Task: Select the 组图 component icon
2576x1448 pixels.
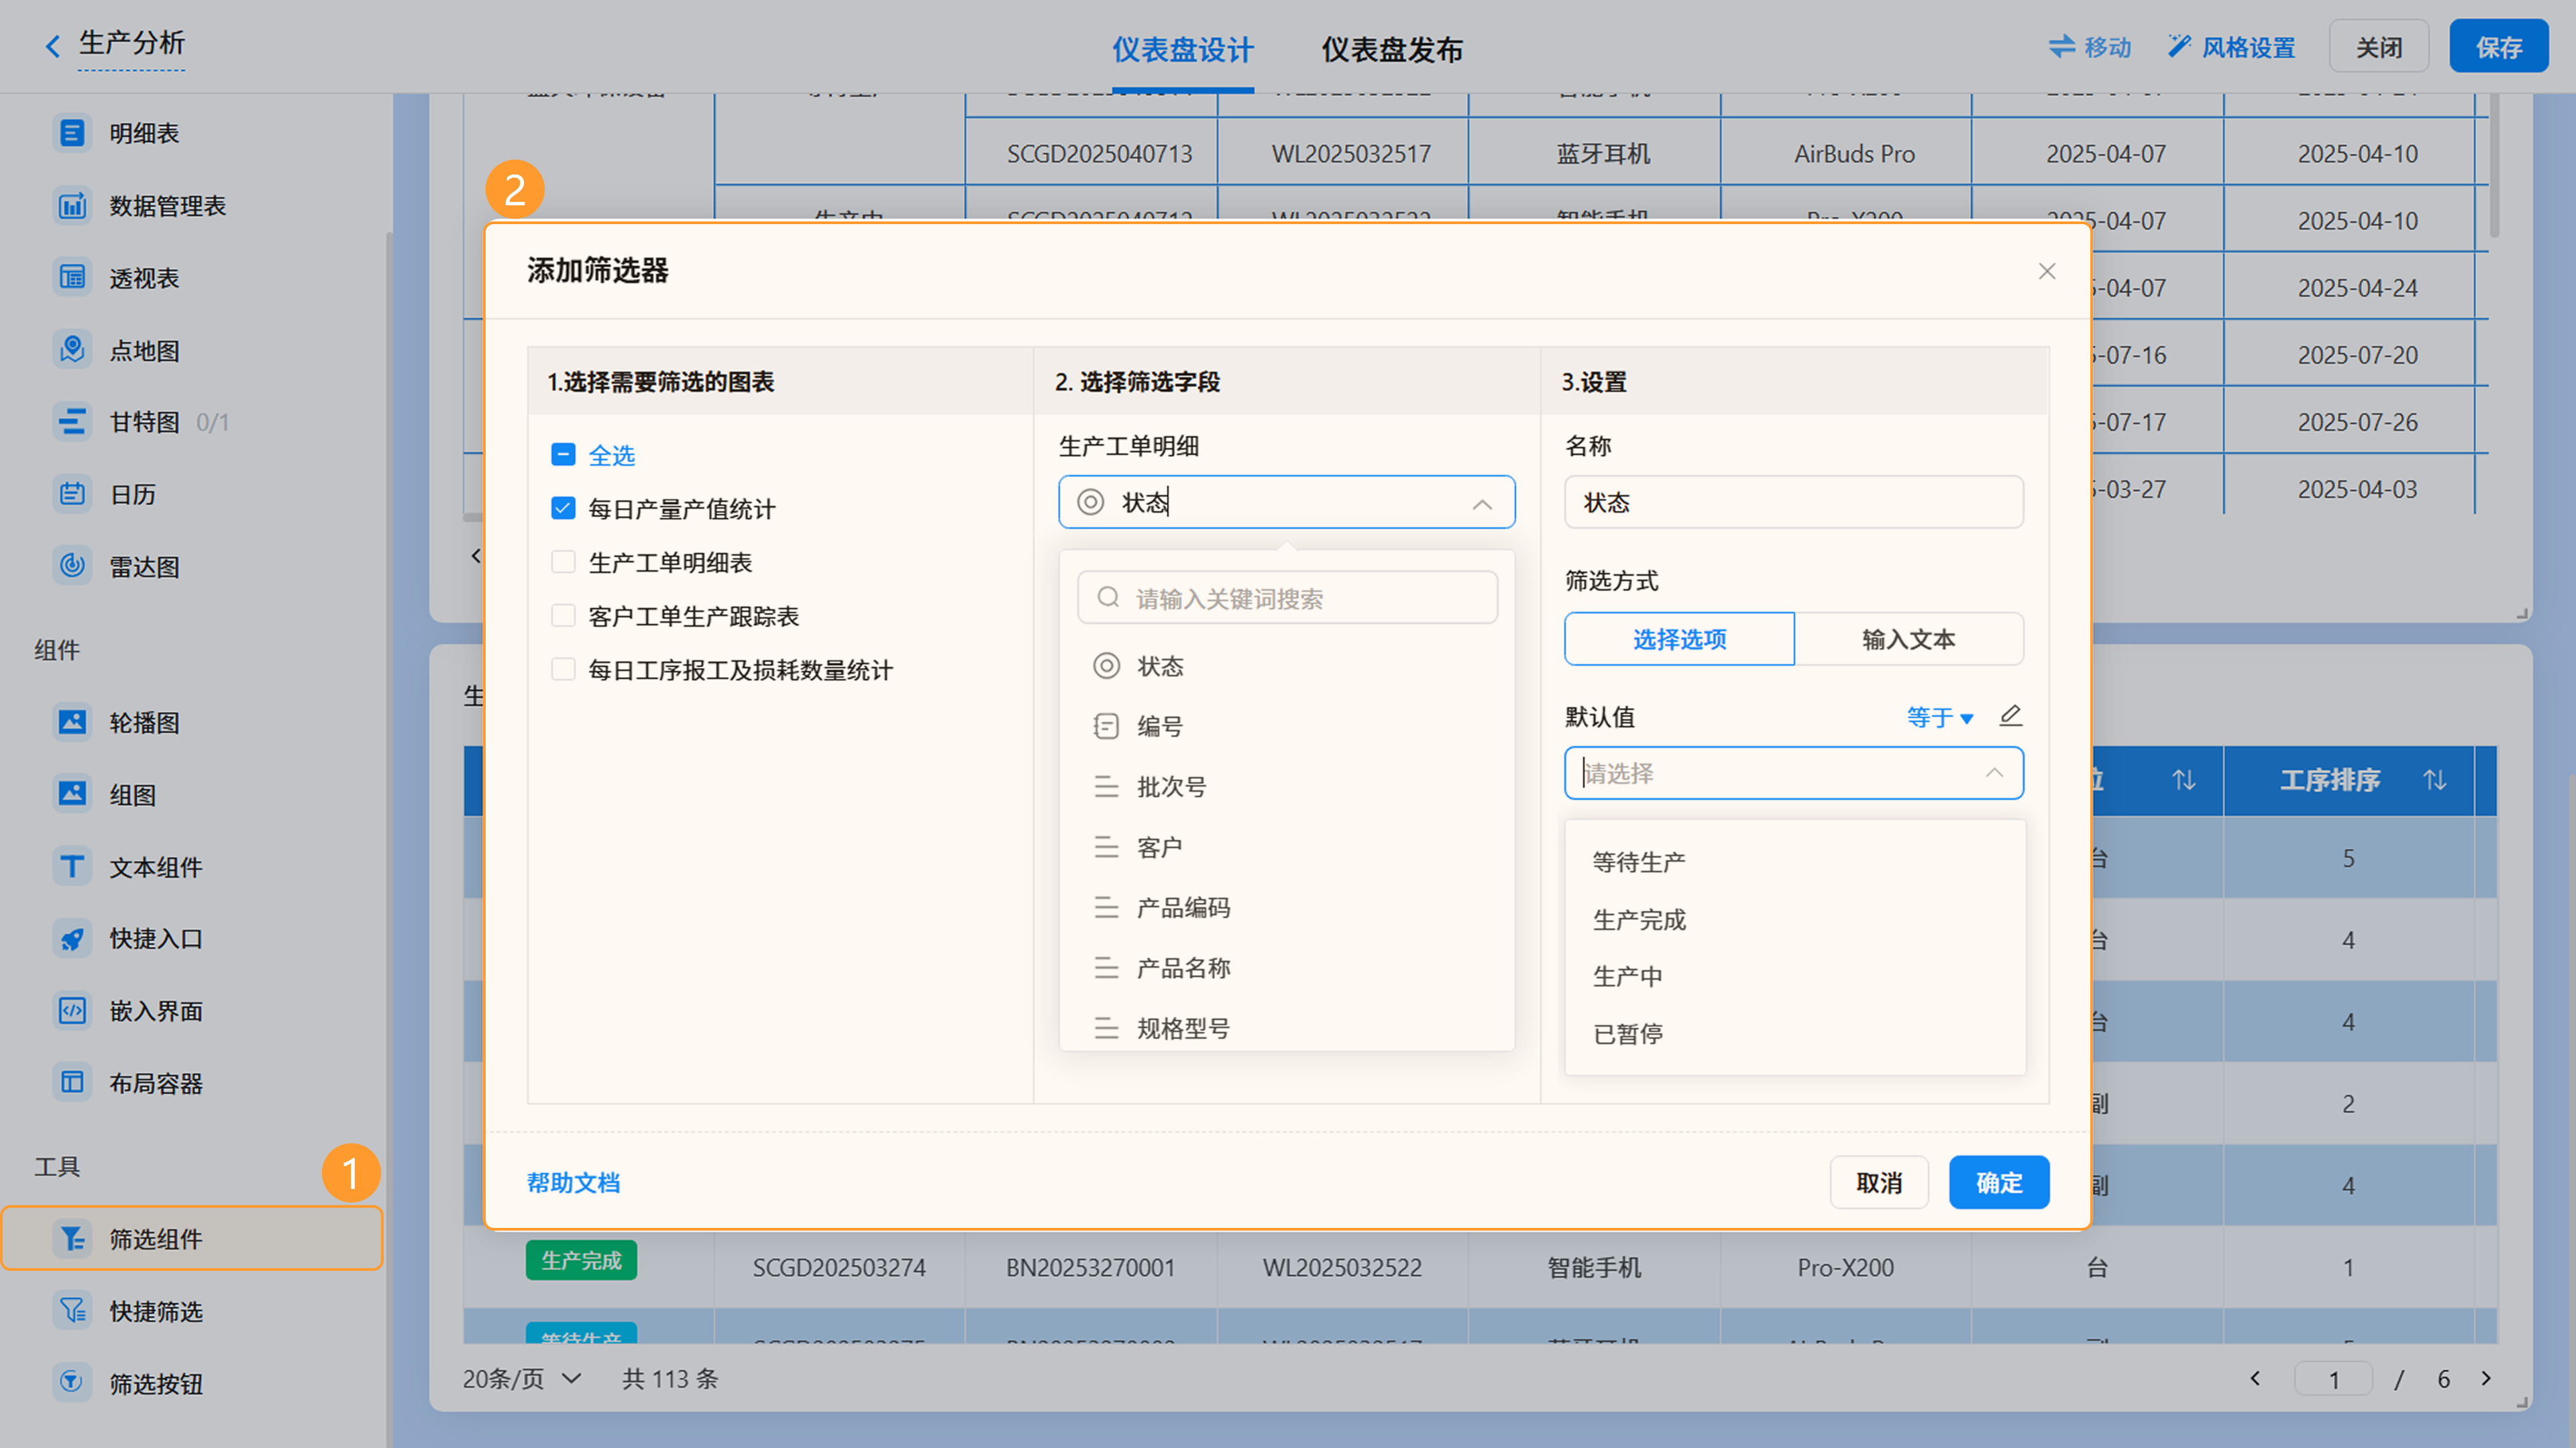Action: (x=72, y=795)
